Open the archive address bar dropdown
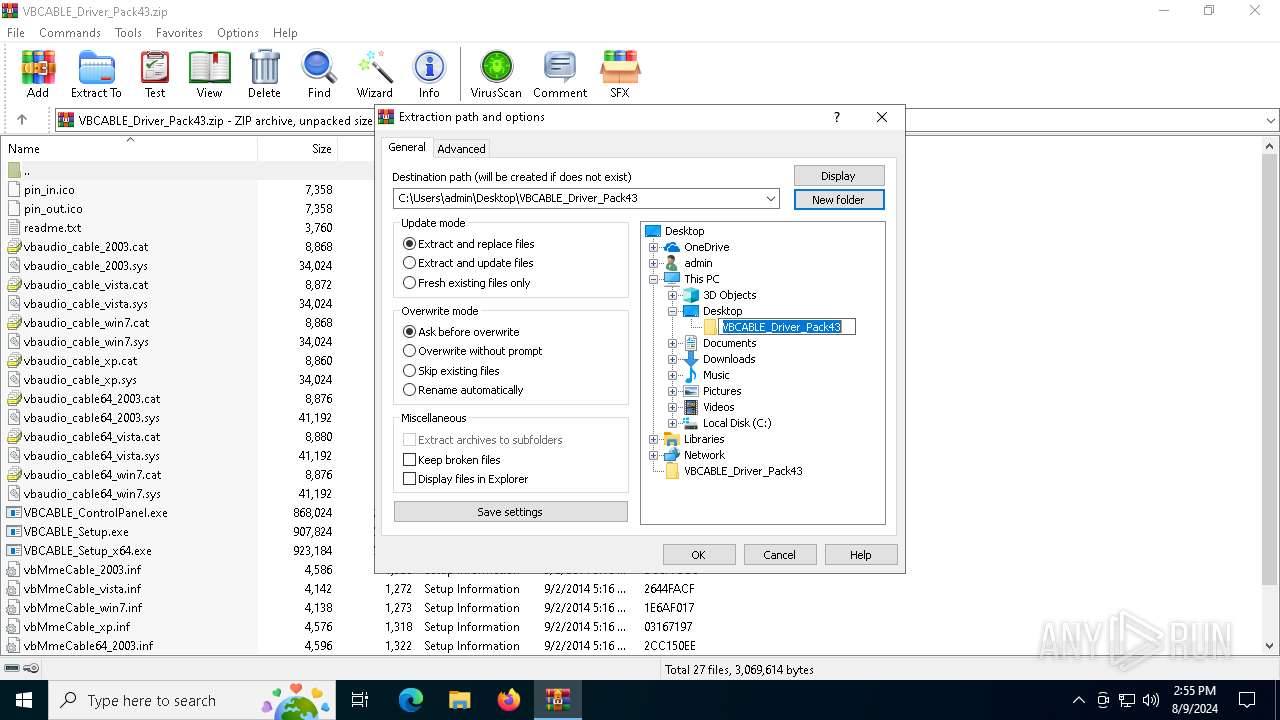 1271,120
